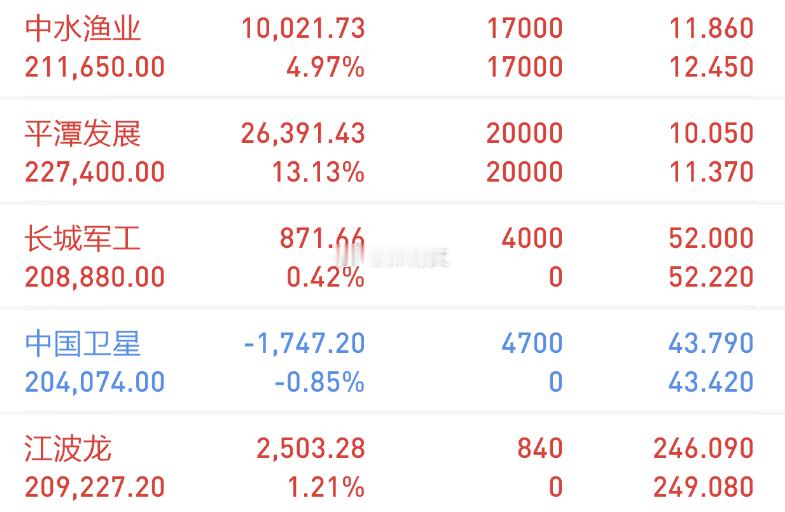785x512 pixels.
Task: Select the 中国卫星 stock name
Action: (83, 343)
